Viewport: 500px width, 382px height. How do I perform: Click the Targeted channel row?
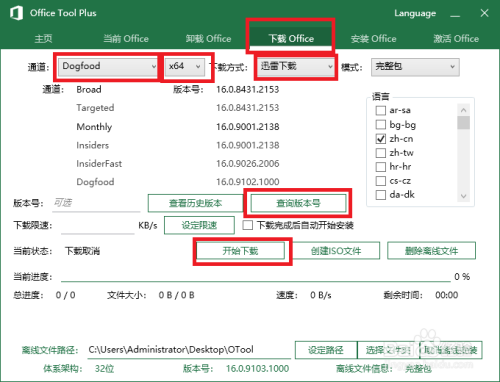(95, 108)
